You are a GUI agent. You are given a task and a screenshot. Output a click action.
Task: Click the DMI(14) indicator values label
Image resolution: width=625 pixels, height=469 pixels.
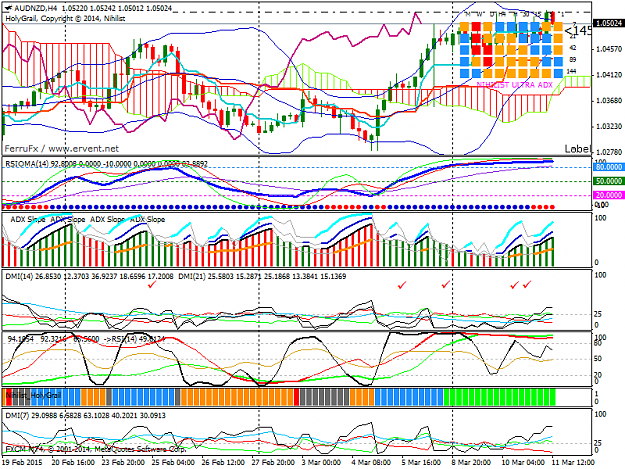pos(89,276)
